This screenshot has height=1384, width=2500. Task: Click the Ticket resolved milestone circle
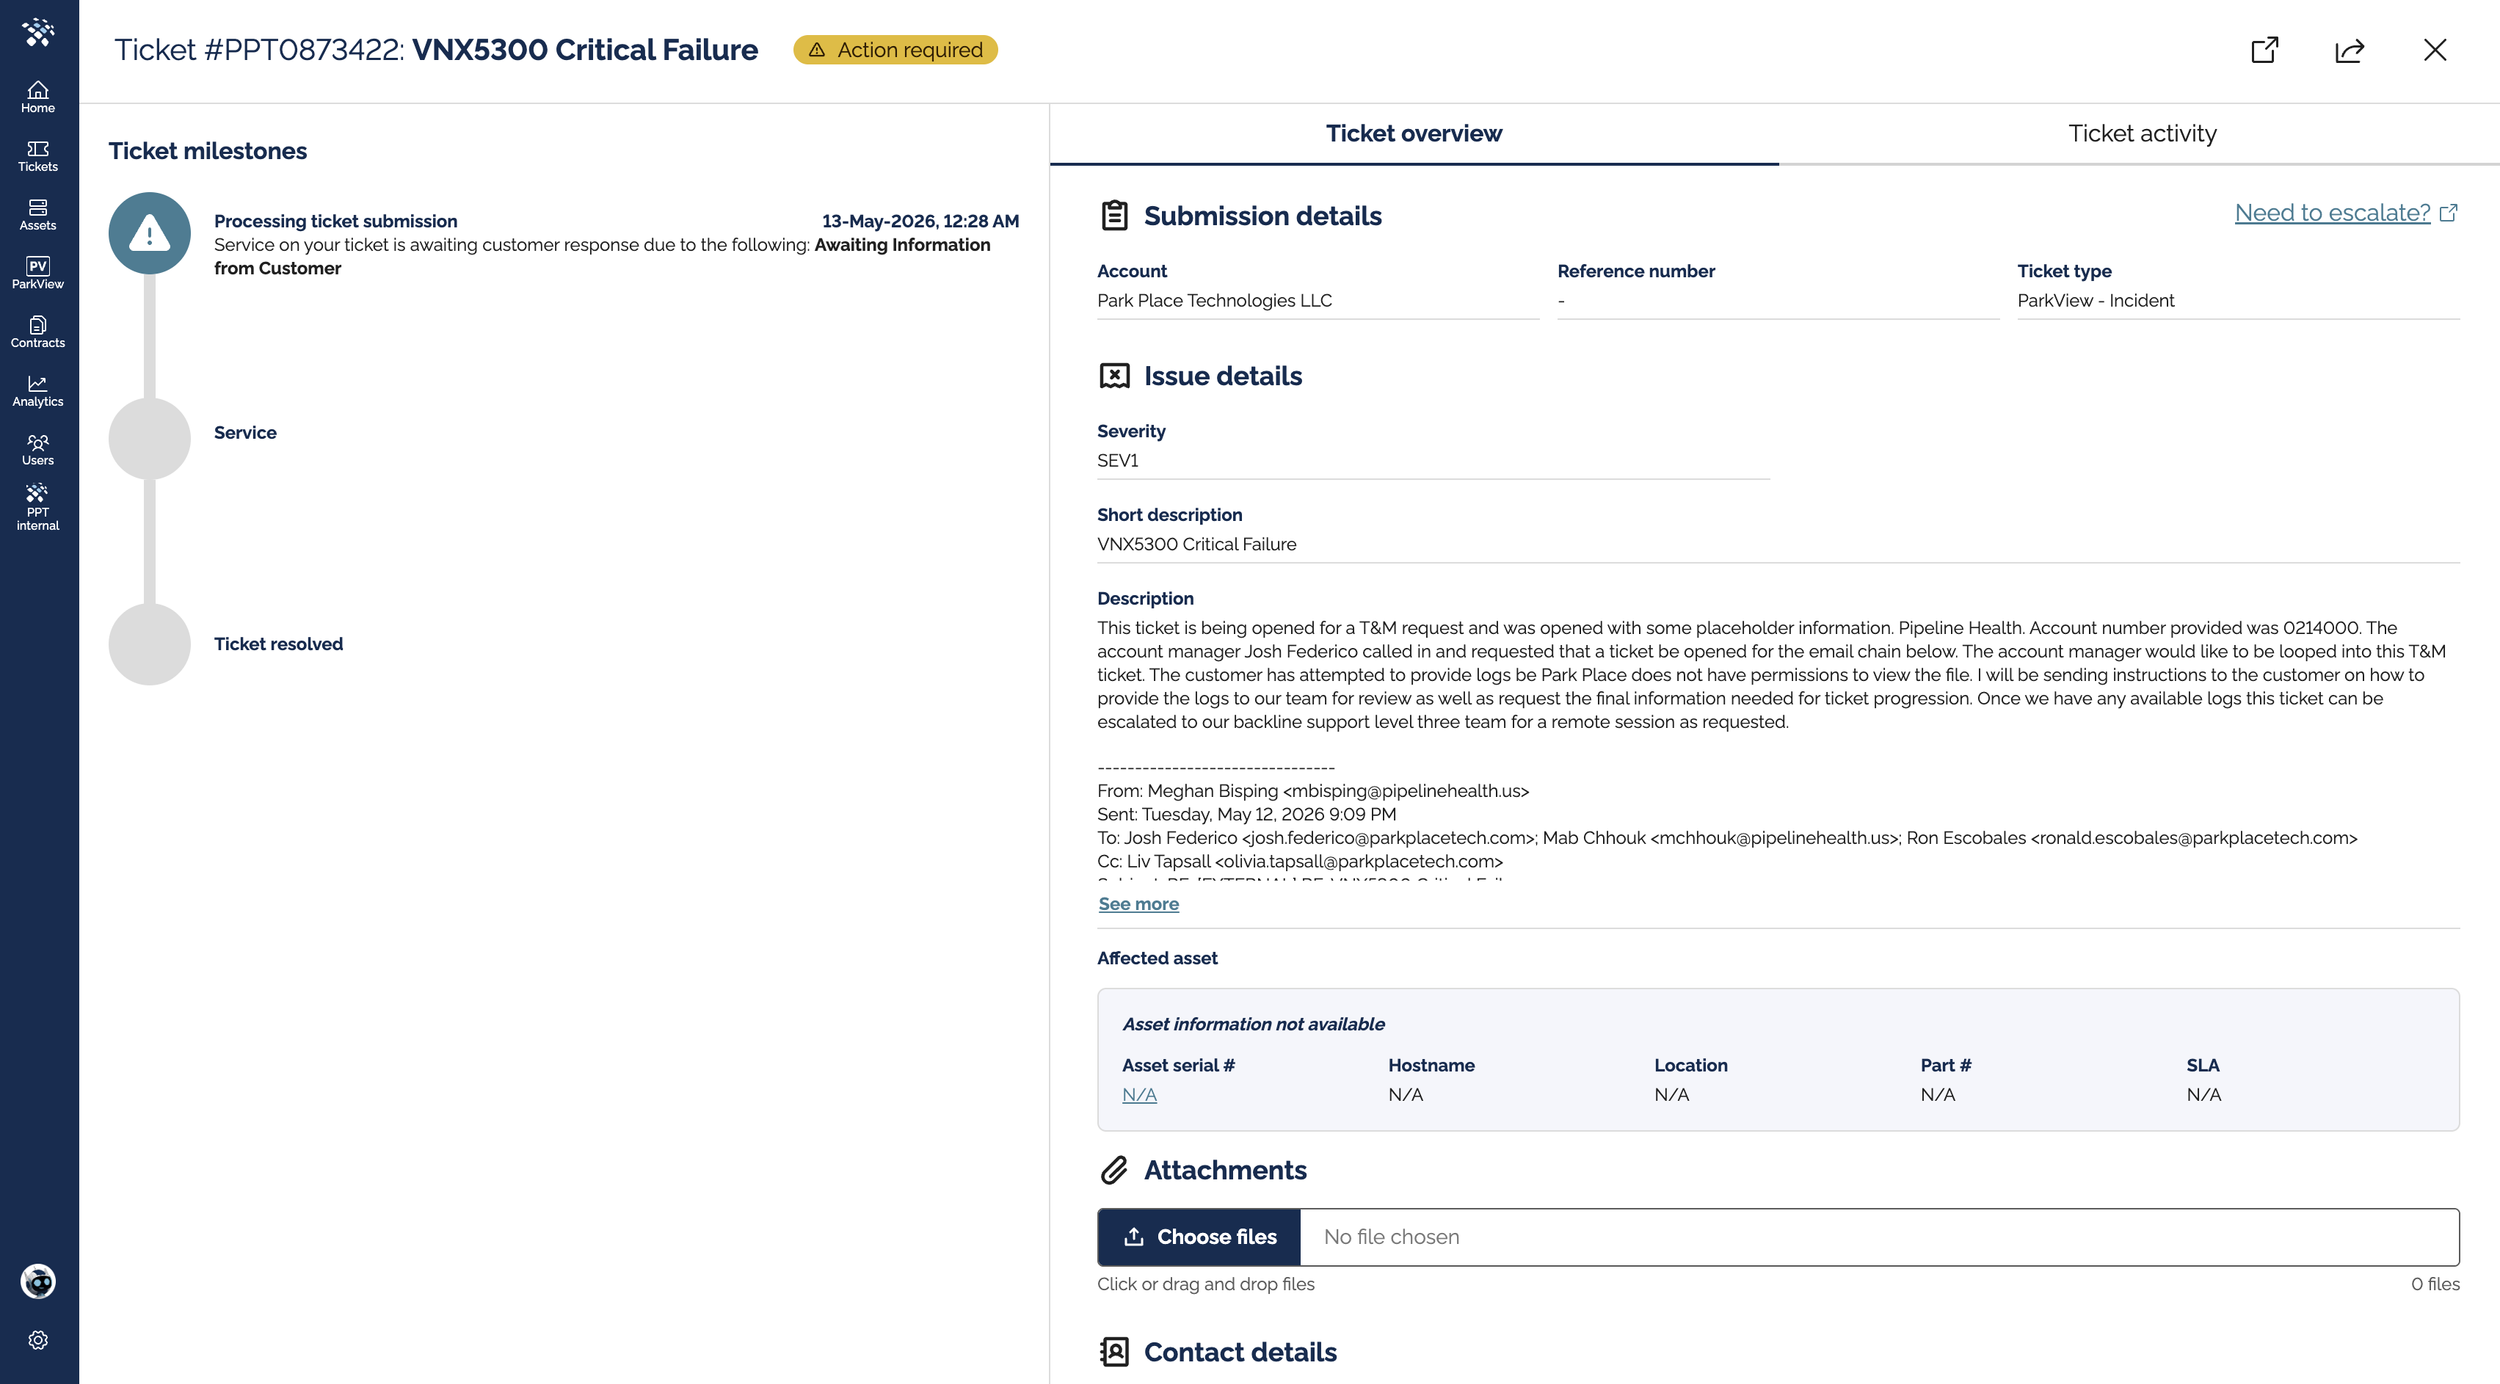[150, 644]
